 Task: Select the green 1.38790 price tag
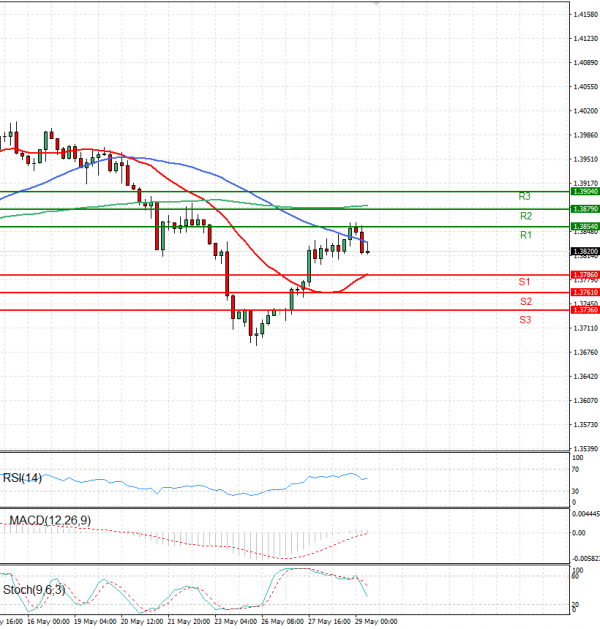(585, 209)
